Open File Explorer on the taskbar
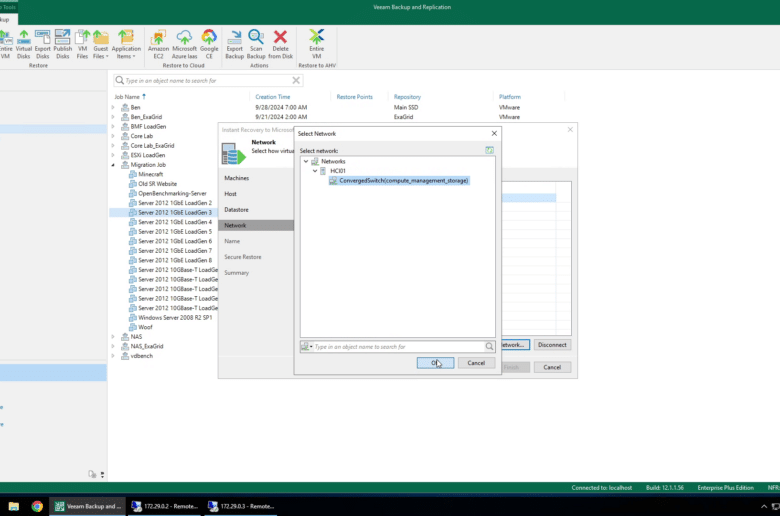780x516 pixels. point(13,506)
